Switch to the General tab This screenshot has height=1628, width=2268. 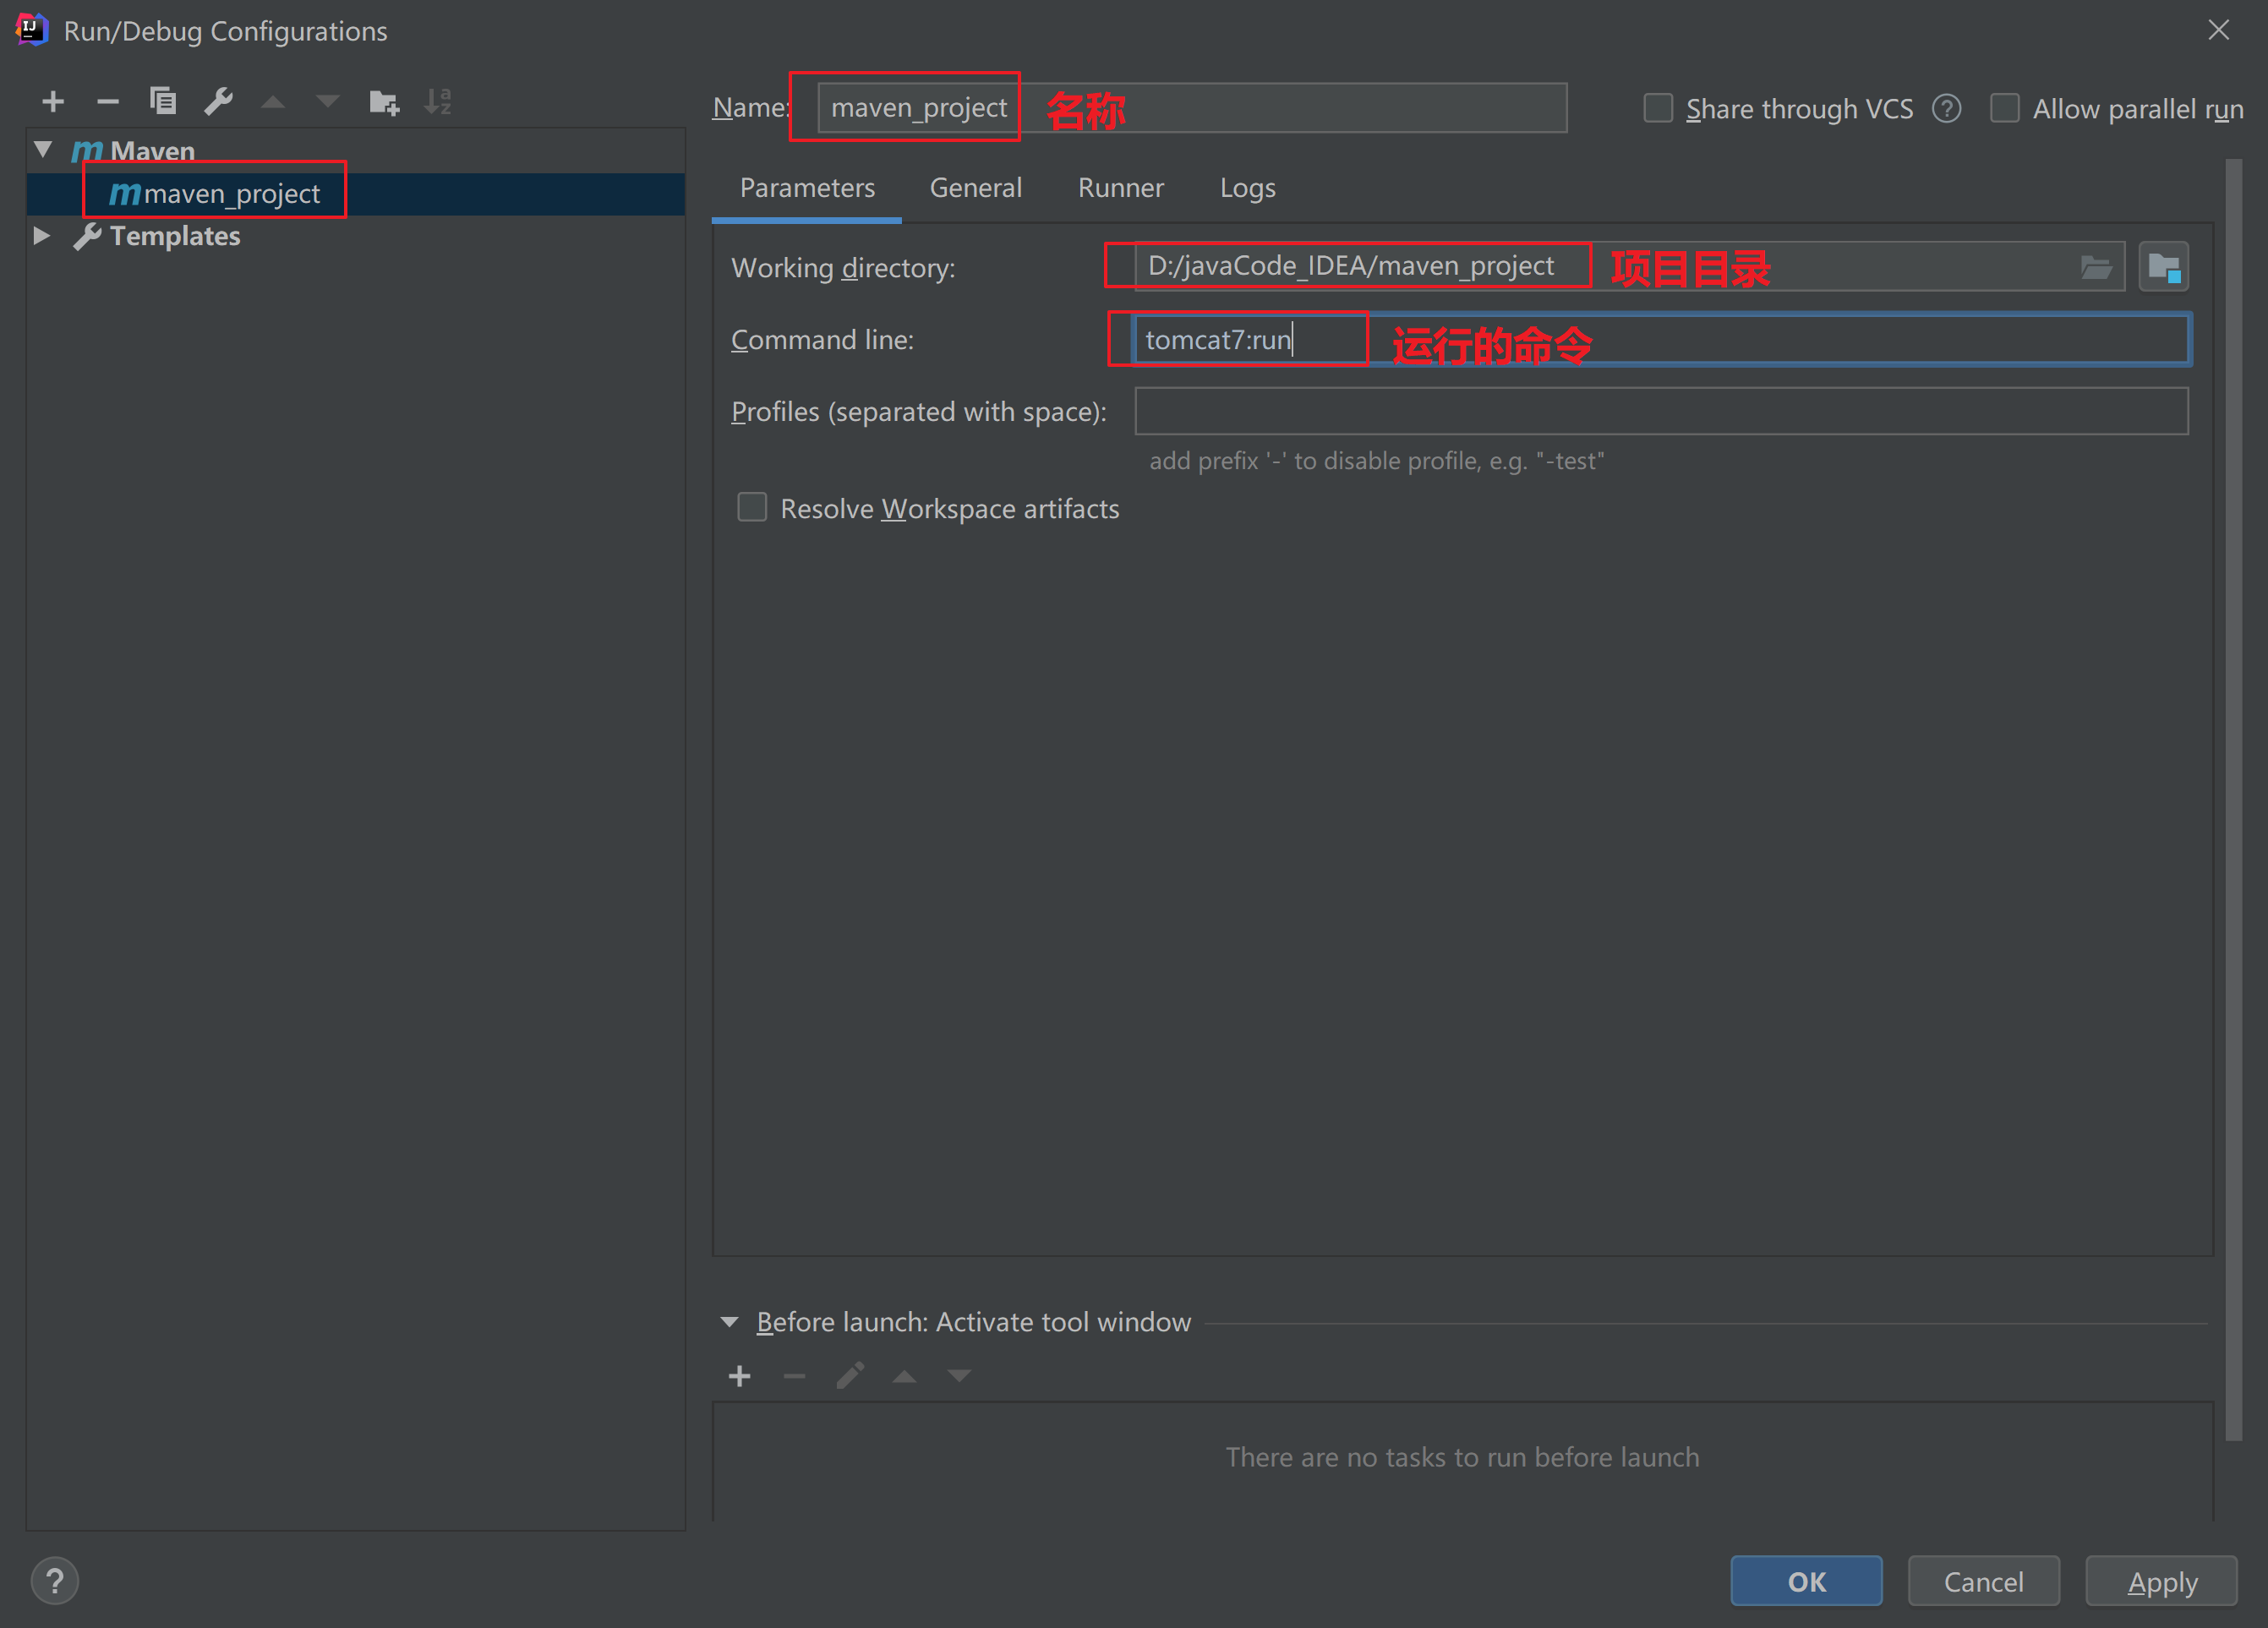(976, 188)
